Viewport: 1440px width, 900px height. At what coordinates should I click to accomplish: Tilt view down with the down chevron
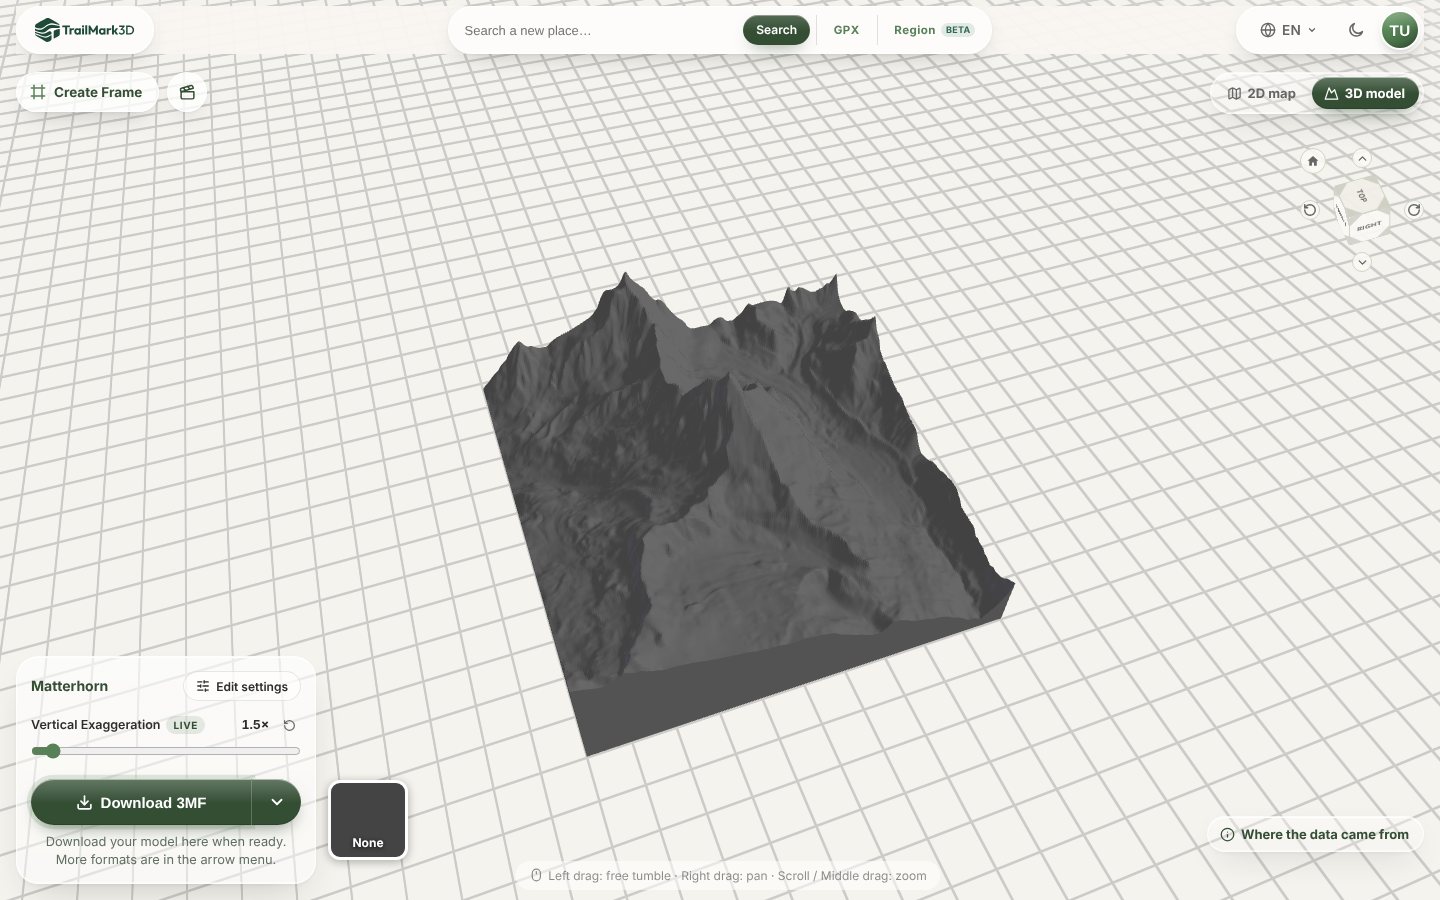point(1362,262)
